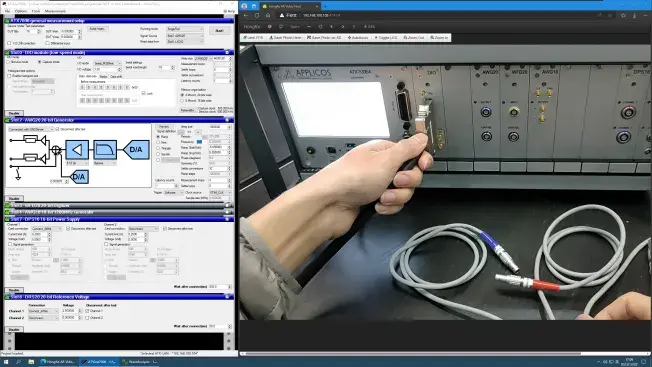Viewport: 652px width, 367px height.
Task: Click the browser Favorites star icon
Action: (x=623, y=15)
